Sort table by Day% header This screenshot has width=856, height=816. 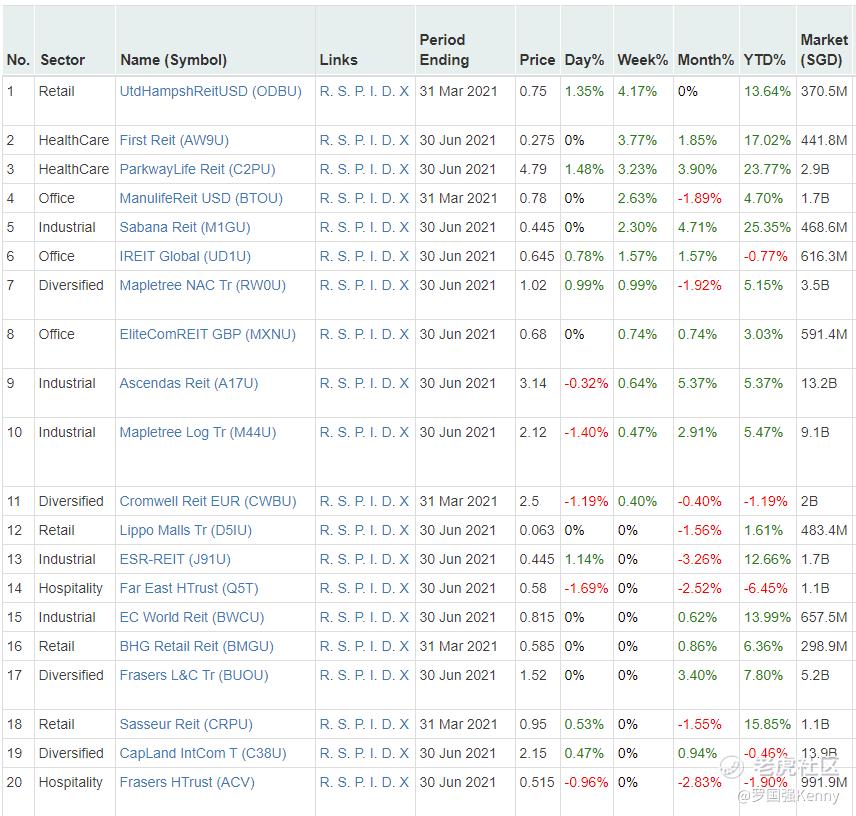click(x=584, y=59)
